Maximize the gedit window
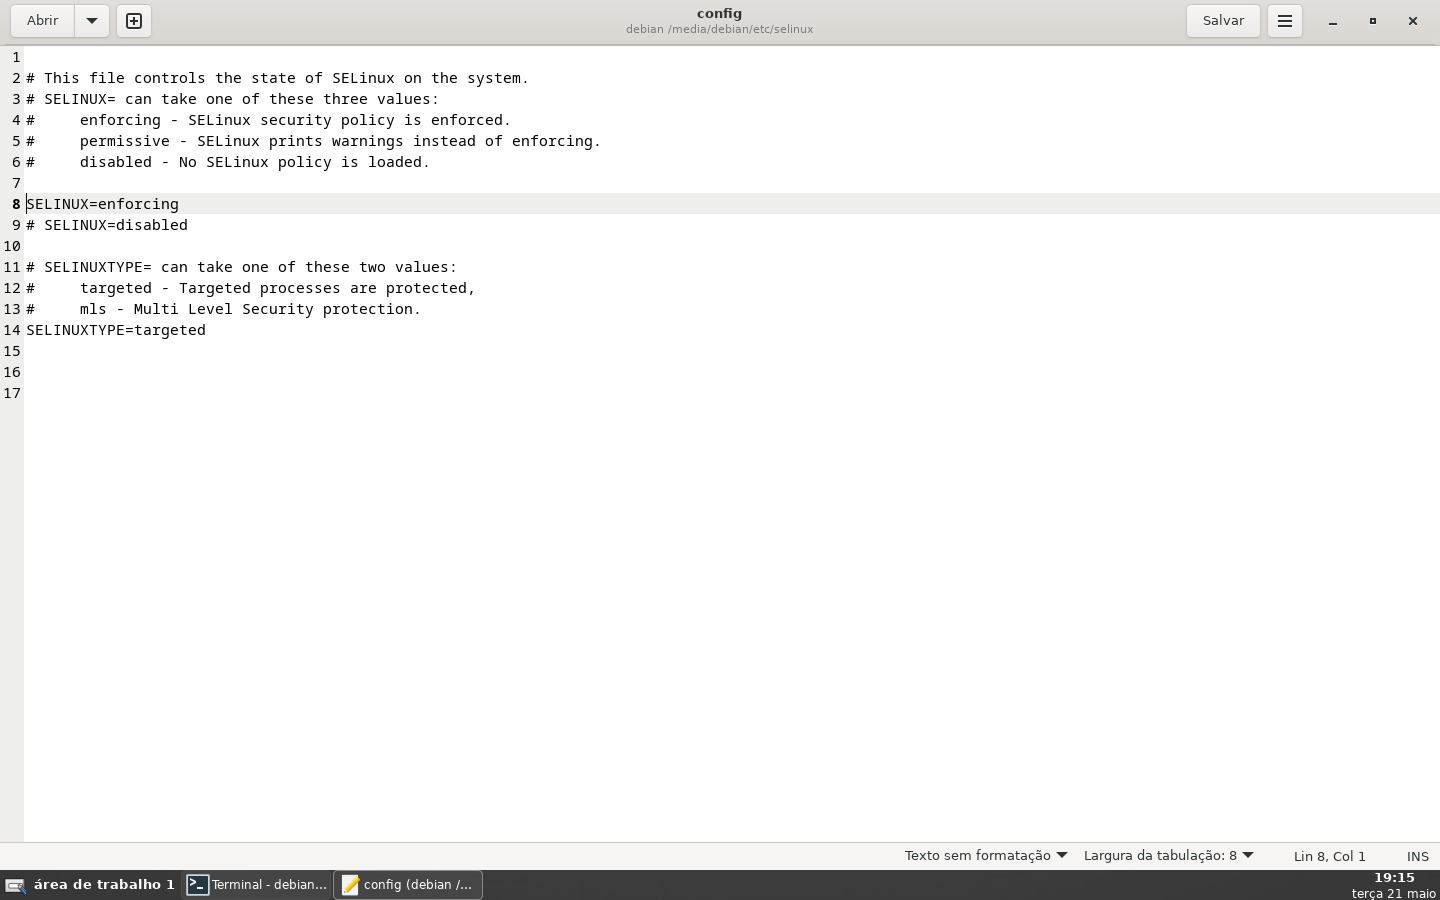Screen dimensions: 1440x900 pyautogui.click(x=1373, y=21)
